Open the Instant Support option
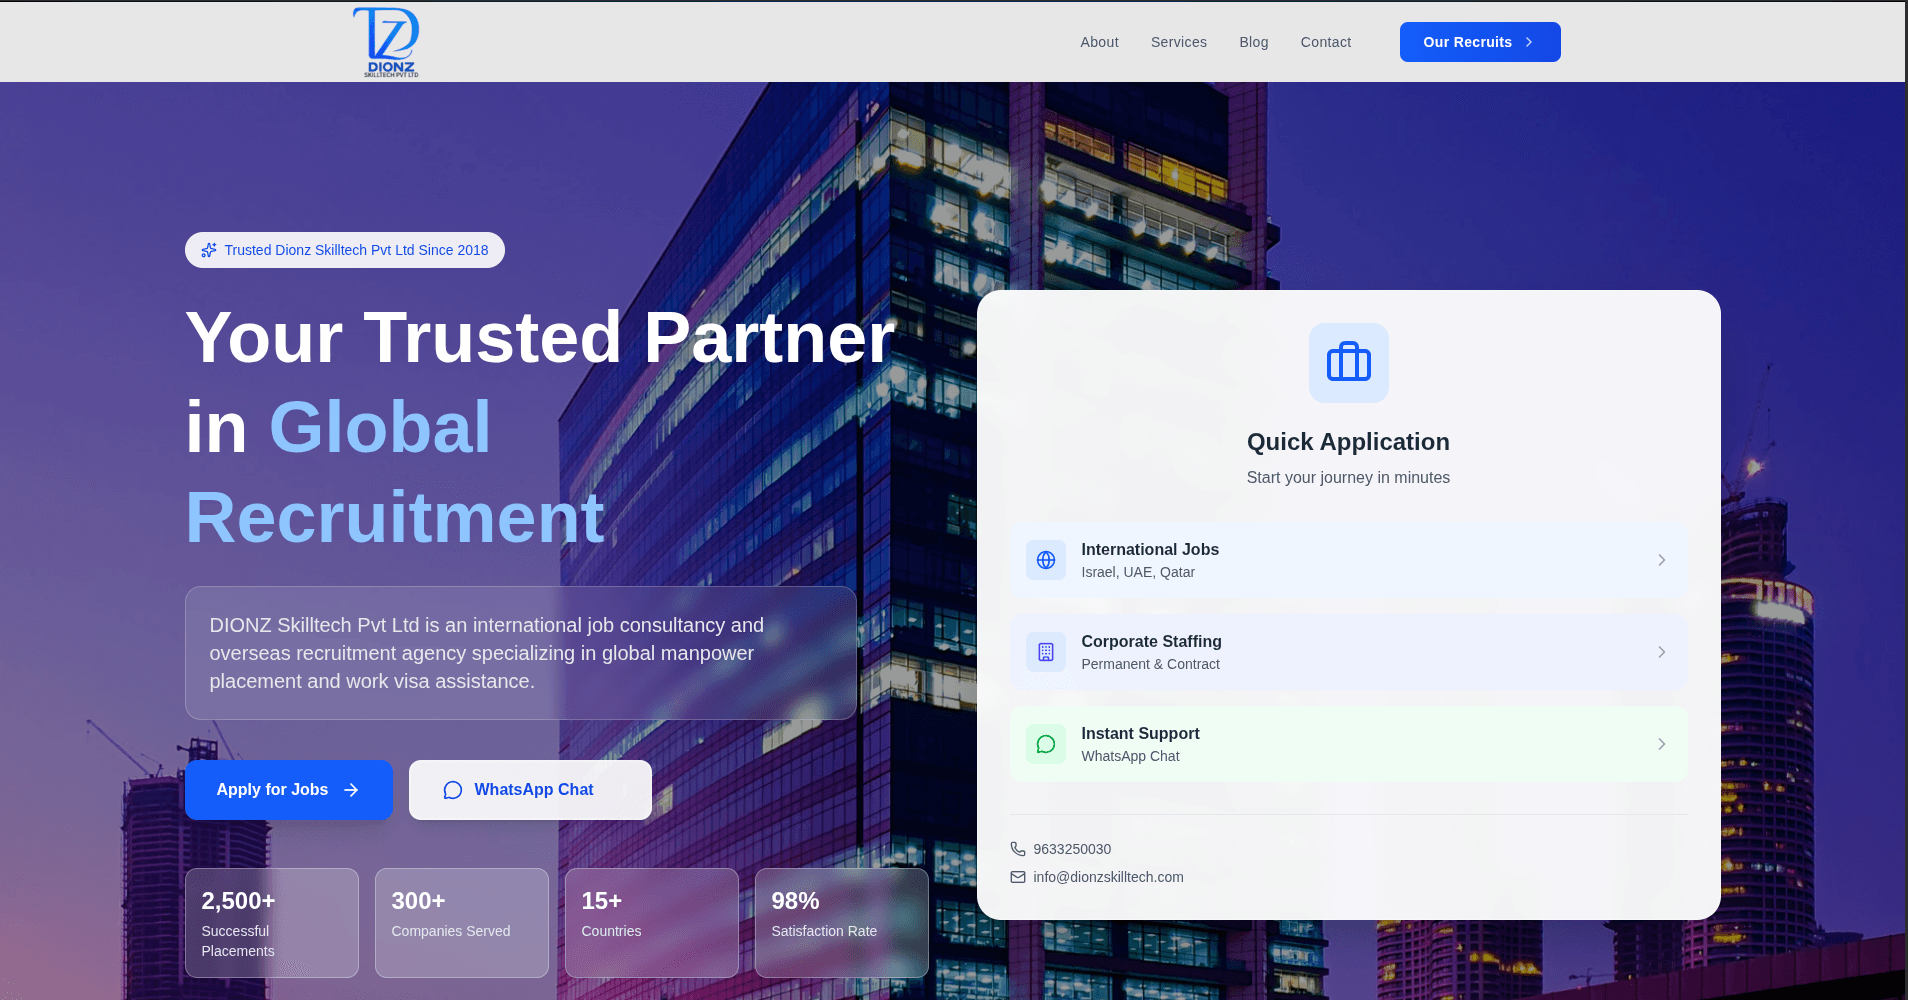 (x=1348, y=744)
